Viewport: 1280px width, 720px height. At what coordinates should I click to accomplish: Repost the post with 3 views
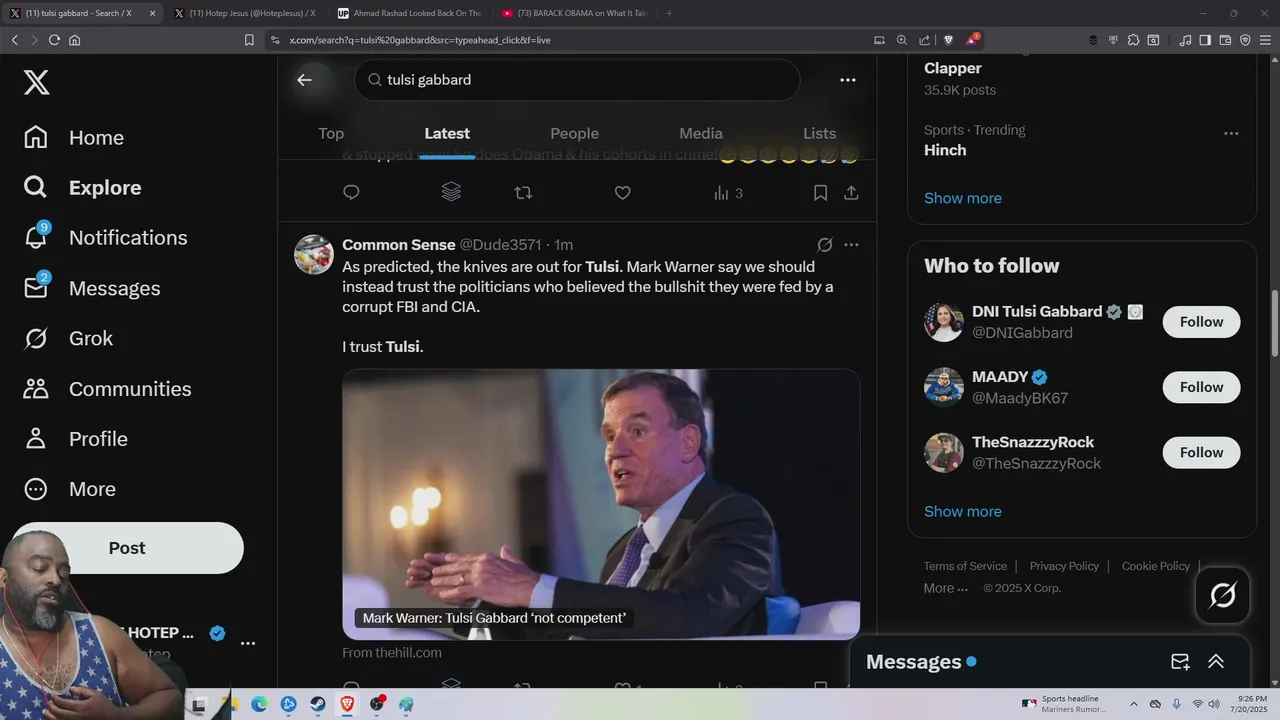(x=523, y=193)
